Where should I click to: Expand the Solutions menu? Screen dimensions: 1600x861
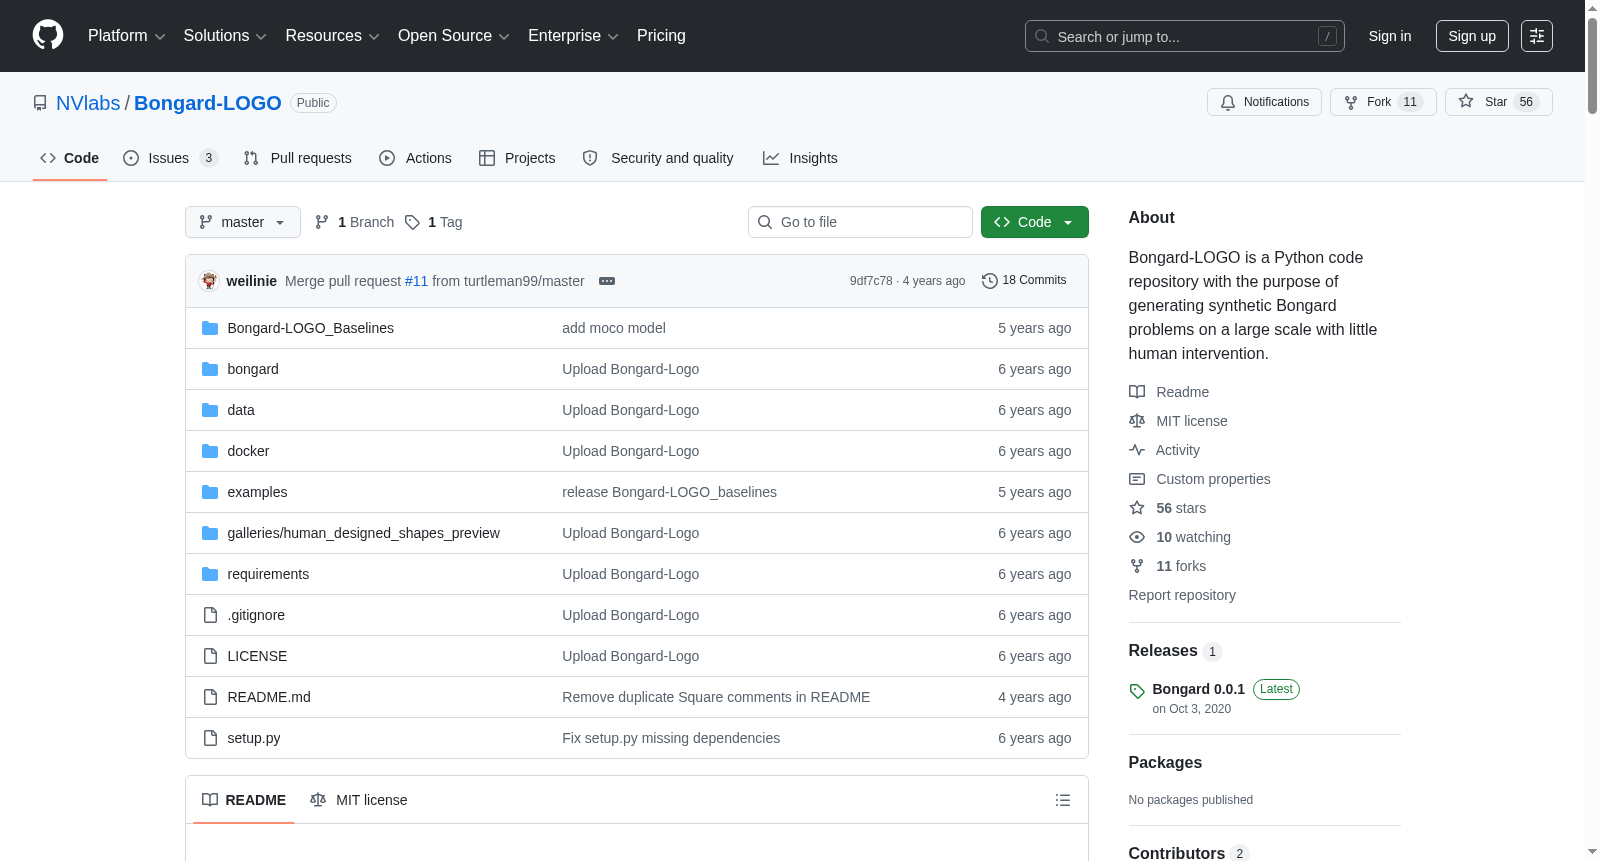click(225, 36)
